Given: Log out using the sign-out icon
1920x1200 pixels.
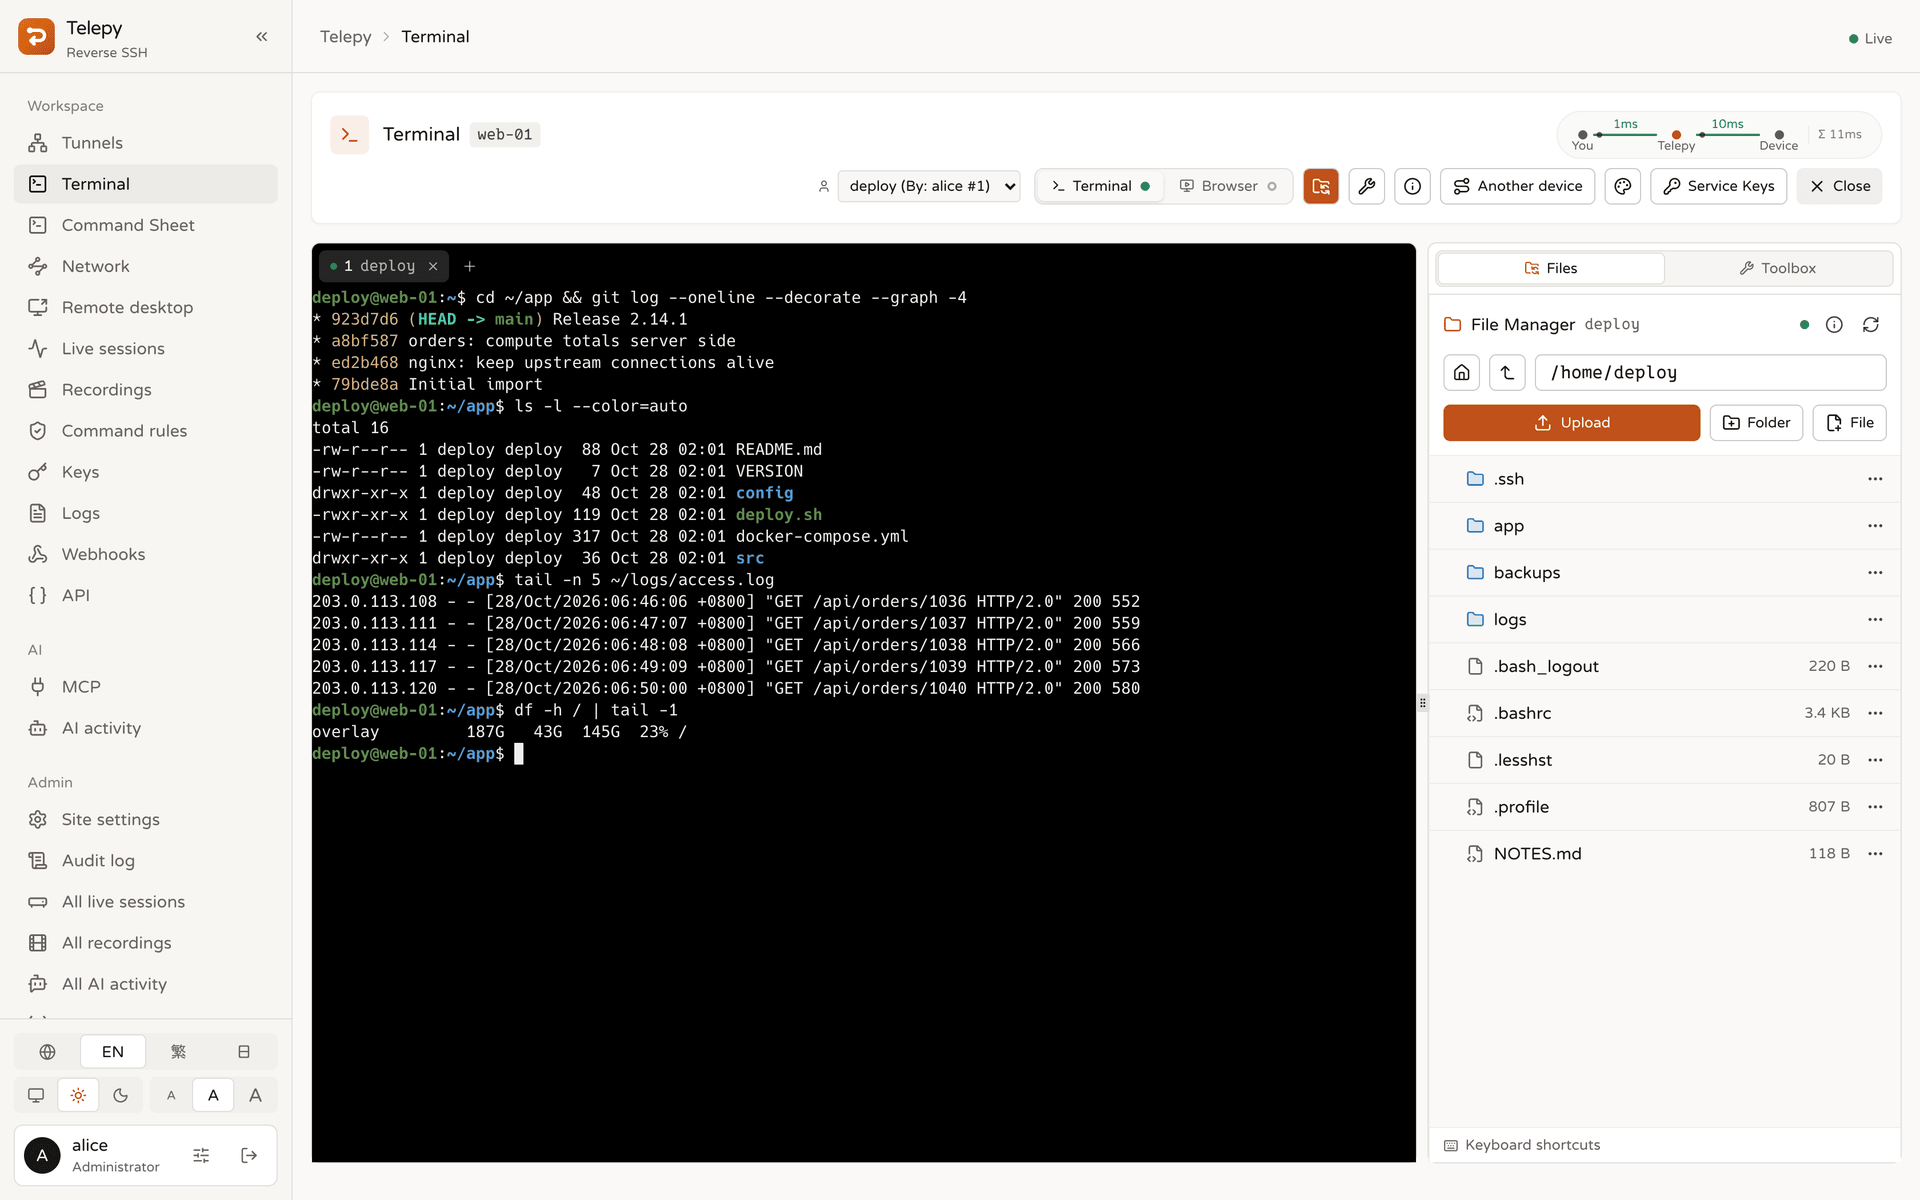Looking at the screenshot, I should pyautogui.click(x=249, y=1155).
